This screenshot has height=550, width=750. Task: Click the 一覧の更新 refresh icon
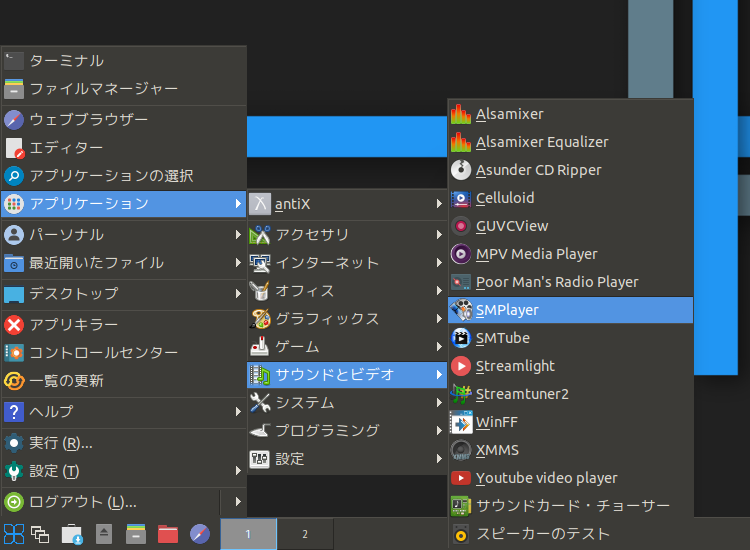[14, 381]
